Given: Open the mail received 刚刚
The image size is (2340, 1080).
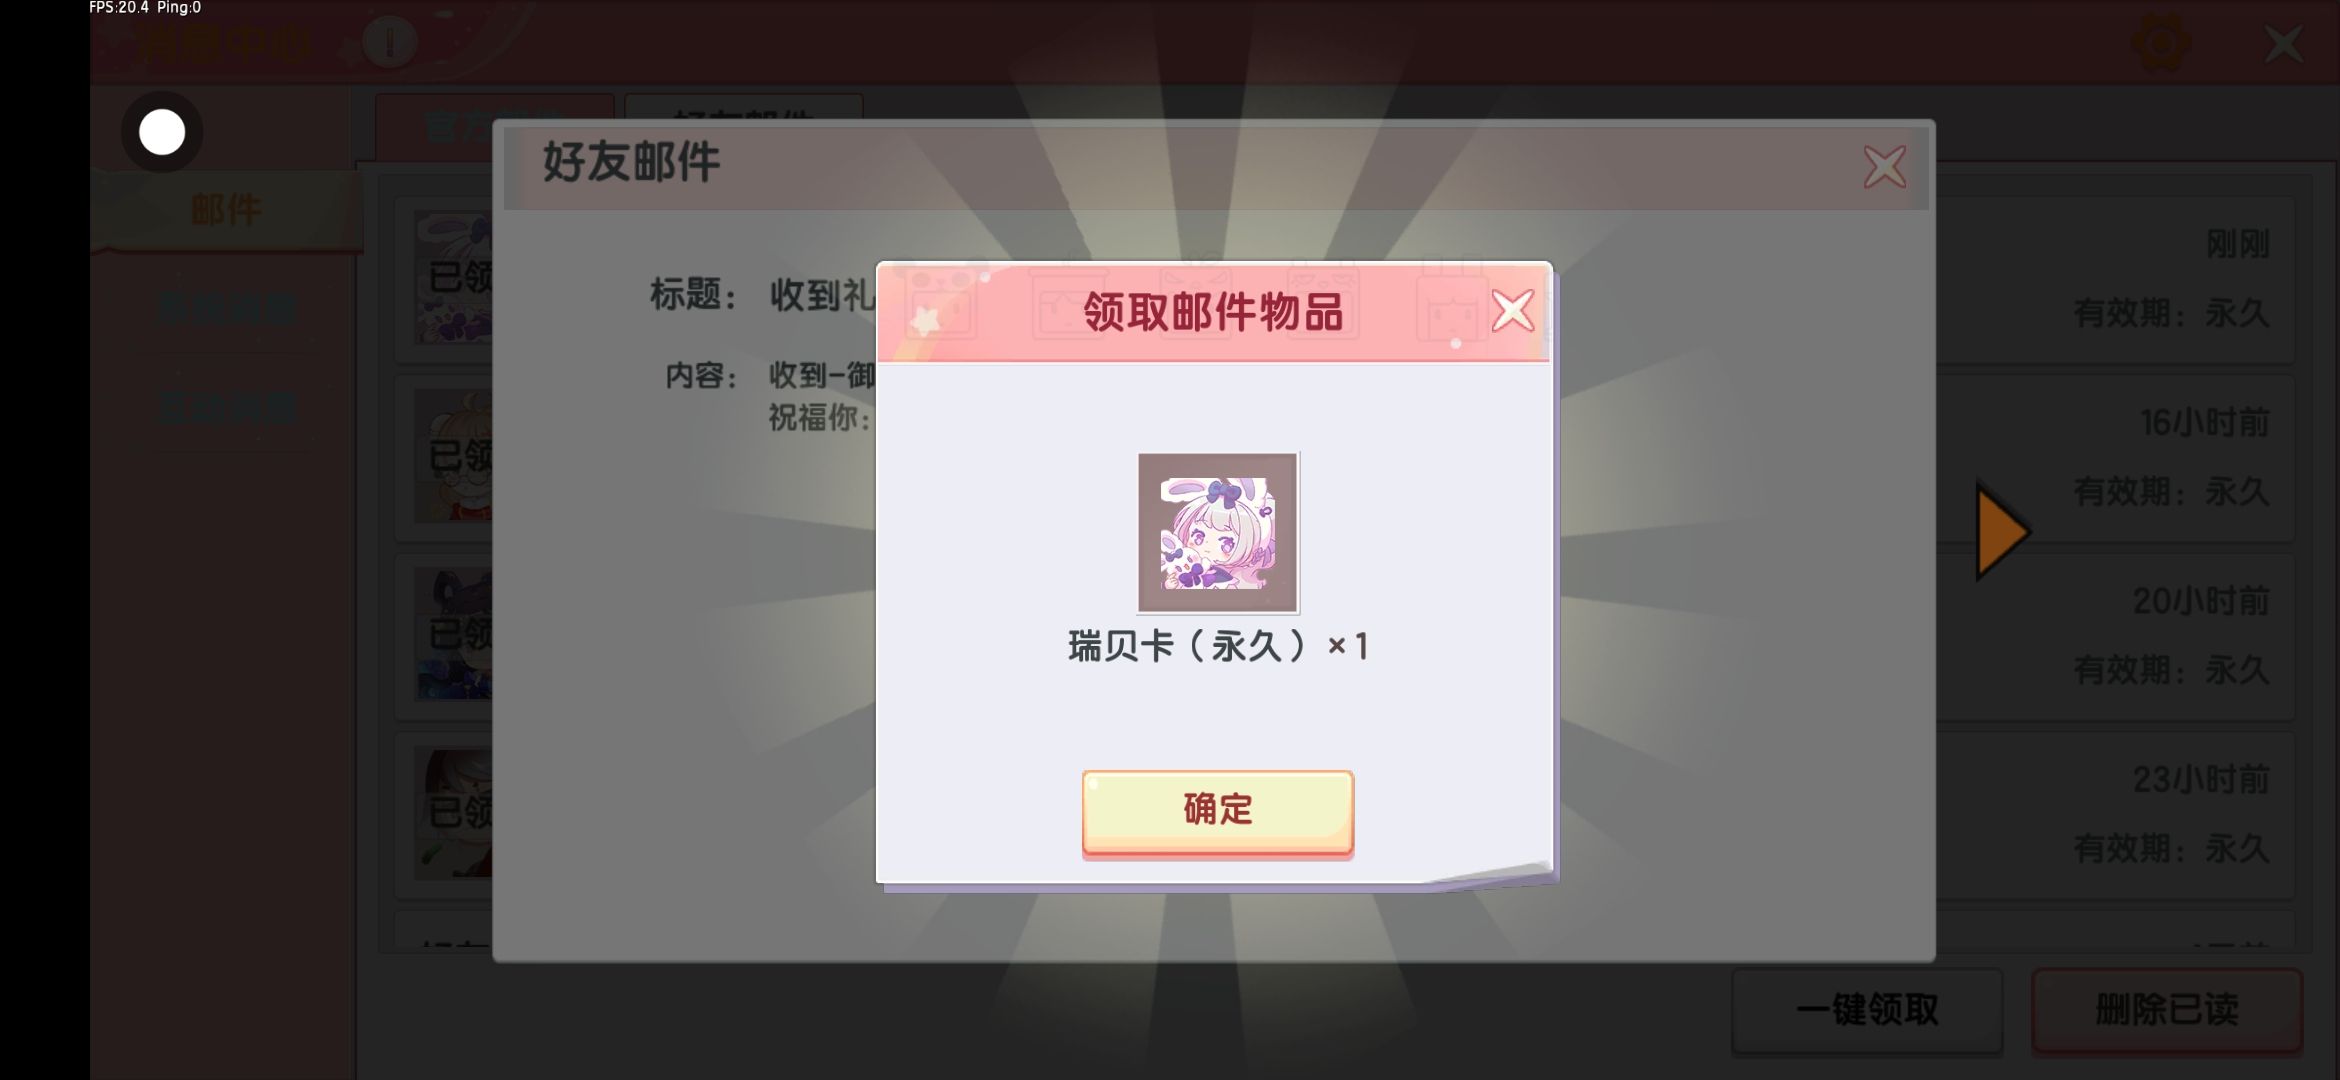Looking at the screenshot, I should tap(1344, 279).
